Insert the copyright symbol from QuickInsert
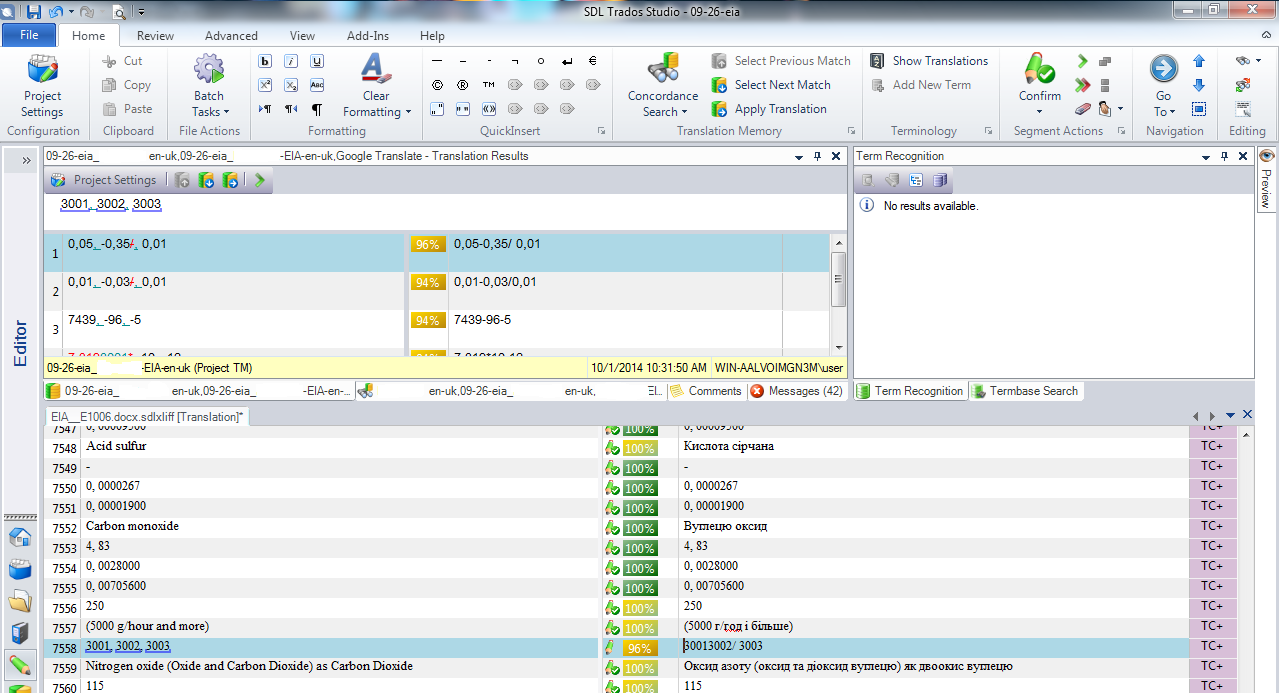 click(437, 85)
